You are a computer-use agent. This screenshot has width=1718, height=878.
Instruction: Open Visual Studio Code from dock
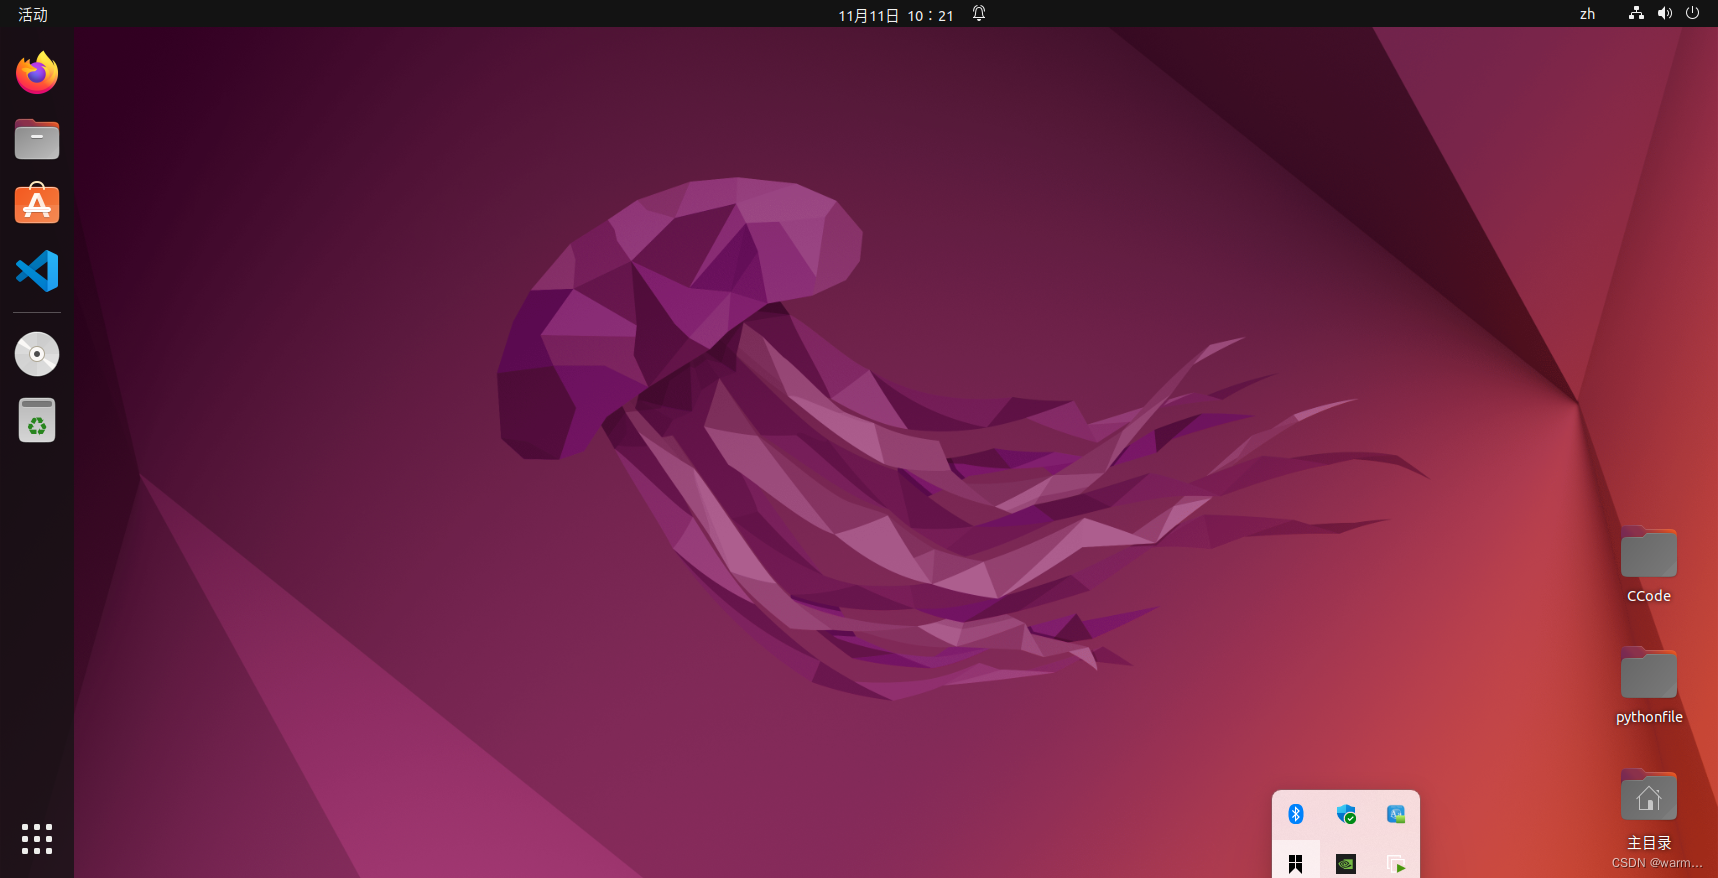pos(37,271)
